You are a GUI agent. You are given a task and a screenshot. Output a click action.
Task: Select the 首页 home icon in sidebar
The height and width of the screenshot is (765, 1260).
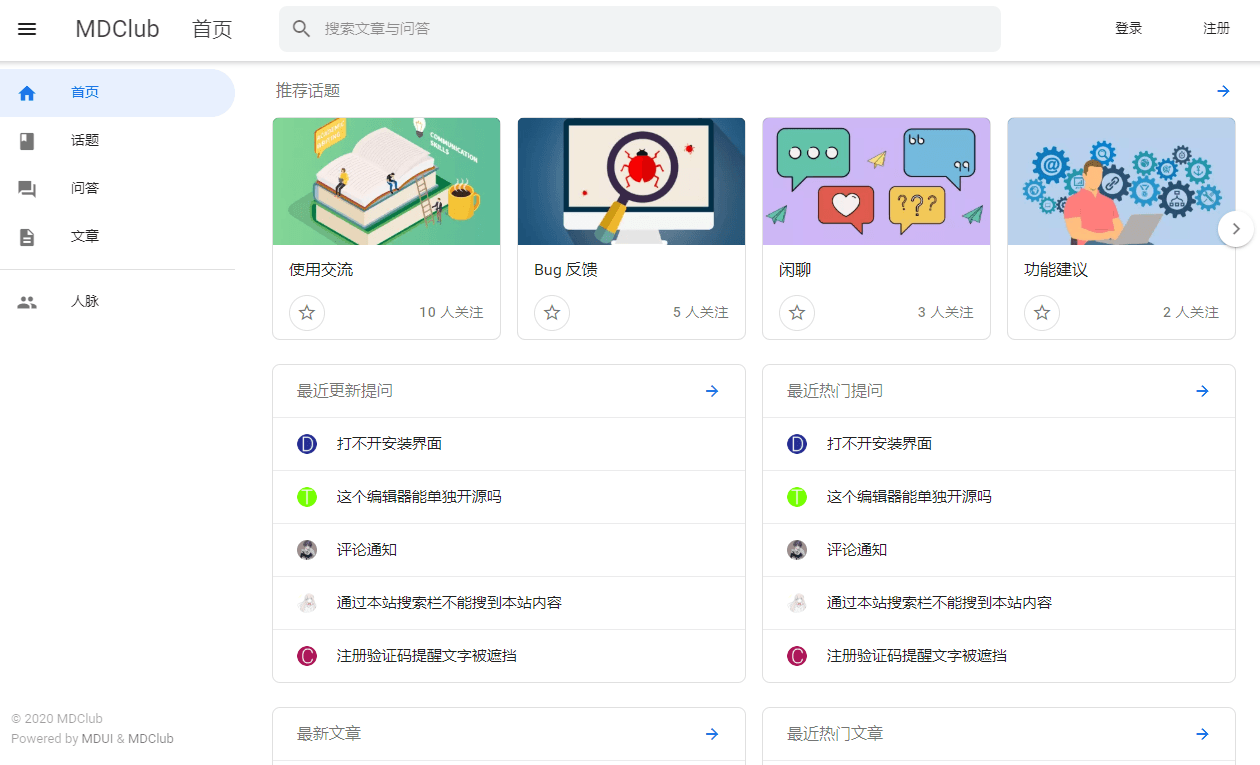26,92
